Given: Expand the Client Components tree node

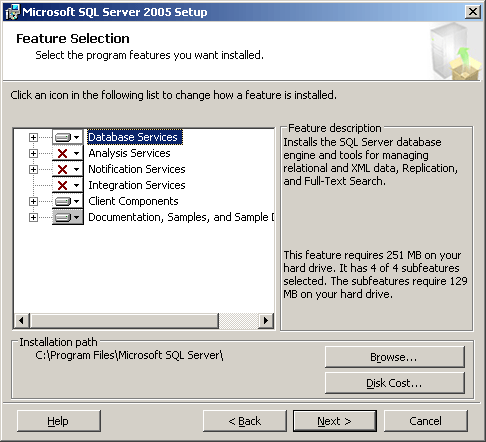Looking at the screenshot, I should tap(33, 201).
